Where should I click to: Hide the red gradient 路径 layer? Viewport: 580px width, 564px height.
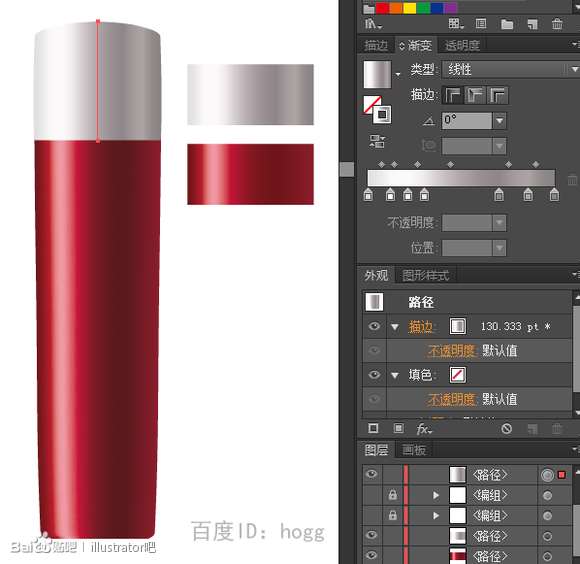372,555
